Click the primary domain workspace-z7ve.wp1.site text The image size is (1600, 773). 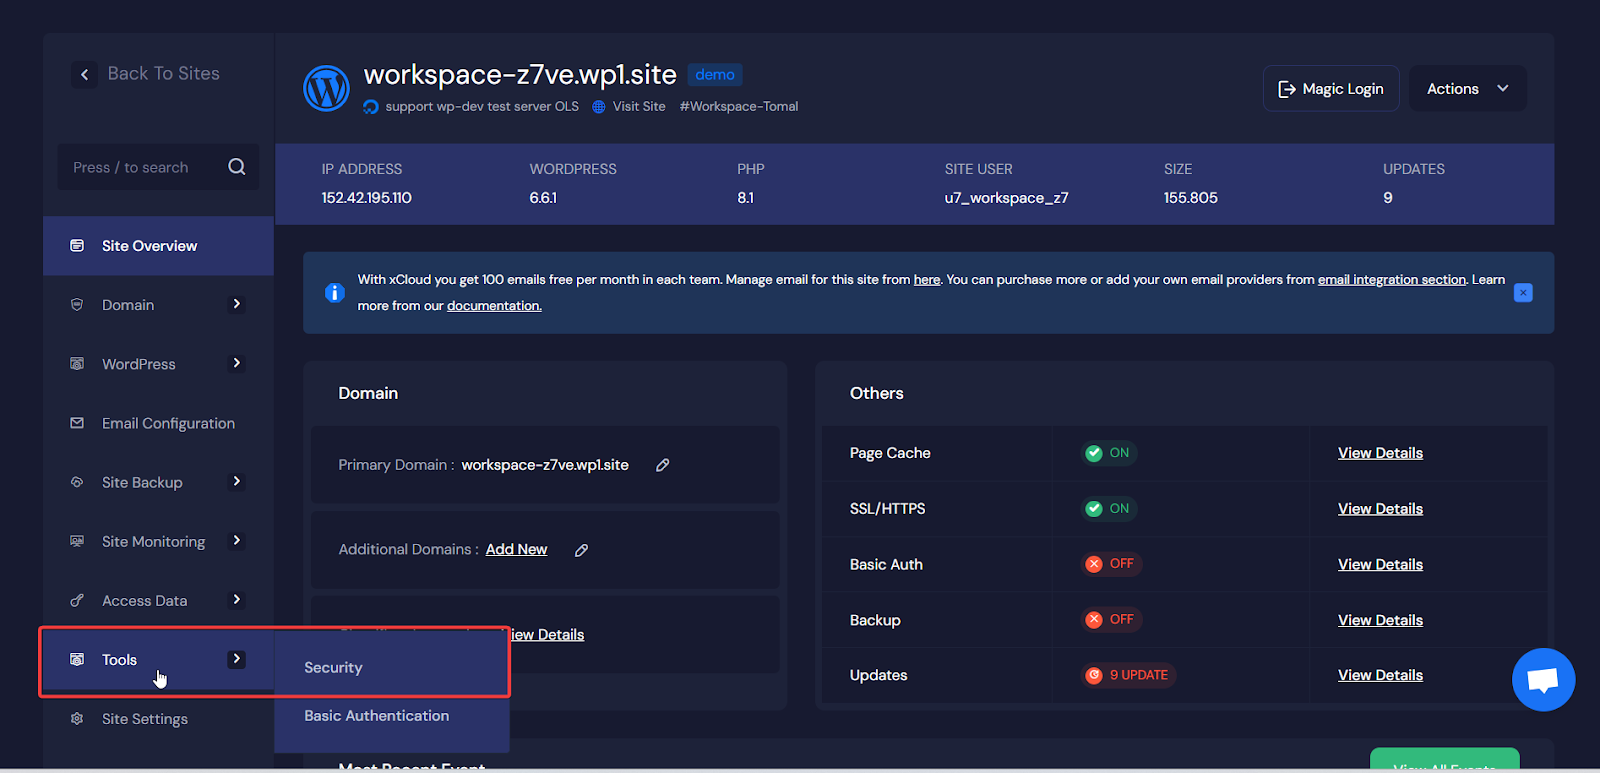point(545,465)
